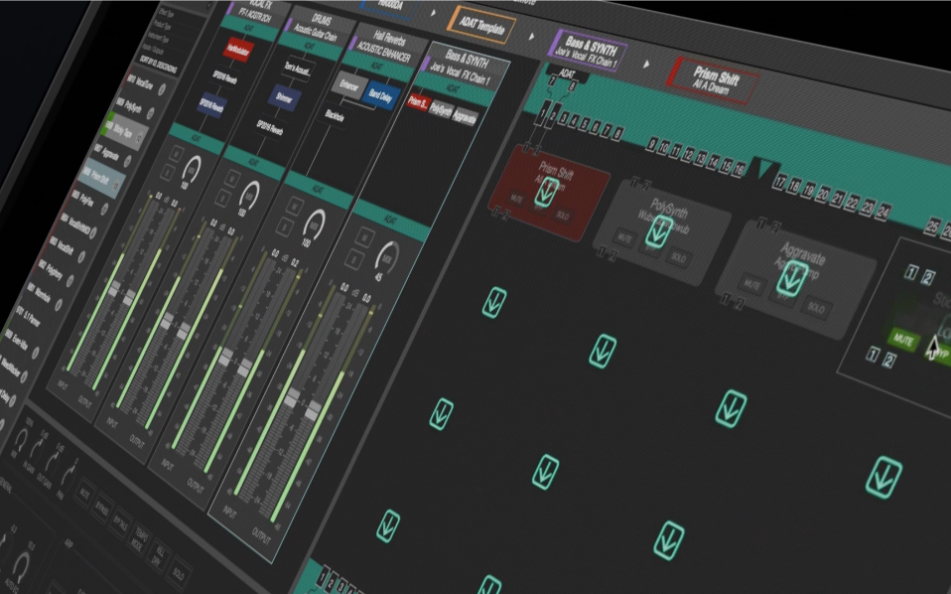Click the BYPASS button in bottom panel
The height and width of the screenshot is (594, 951).
coord(102,507)
